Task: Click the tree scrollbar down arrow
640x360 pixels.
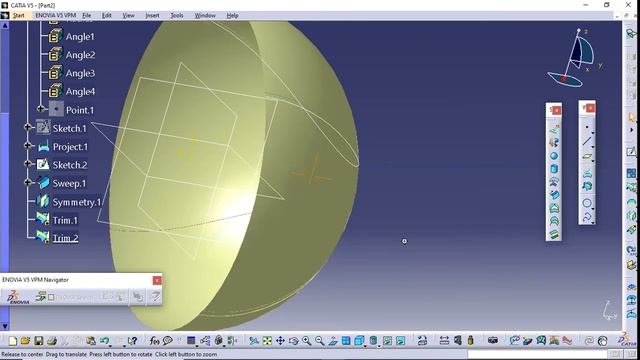Action: pyautogui.click(x=5, y=326)
